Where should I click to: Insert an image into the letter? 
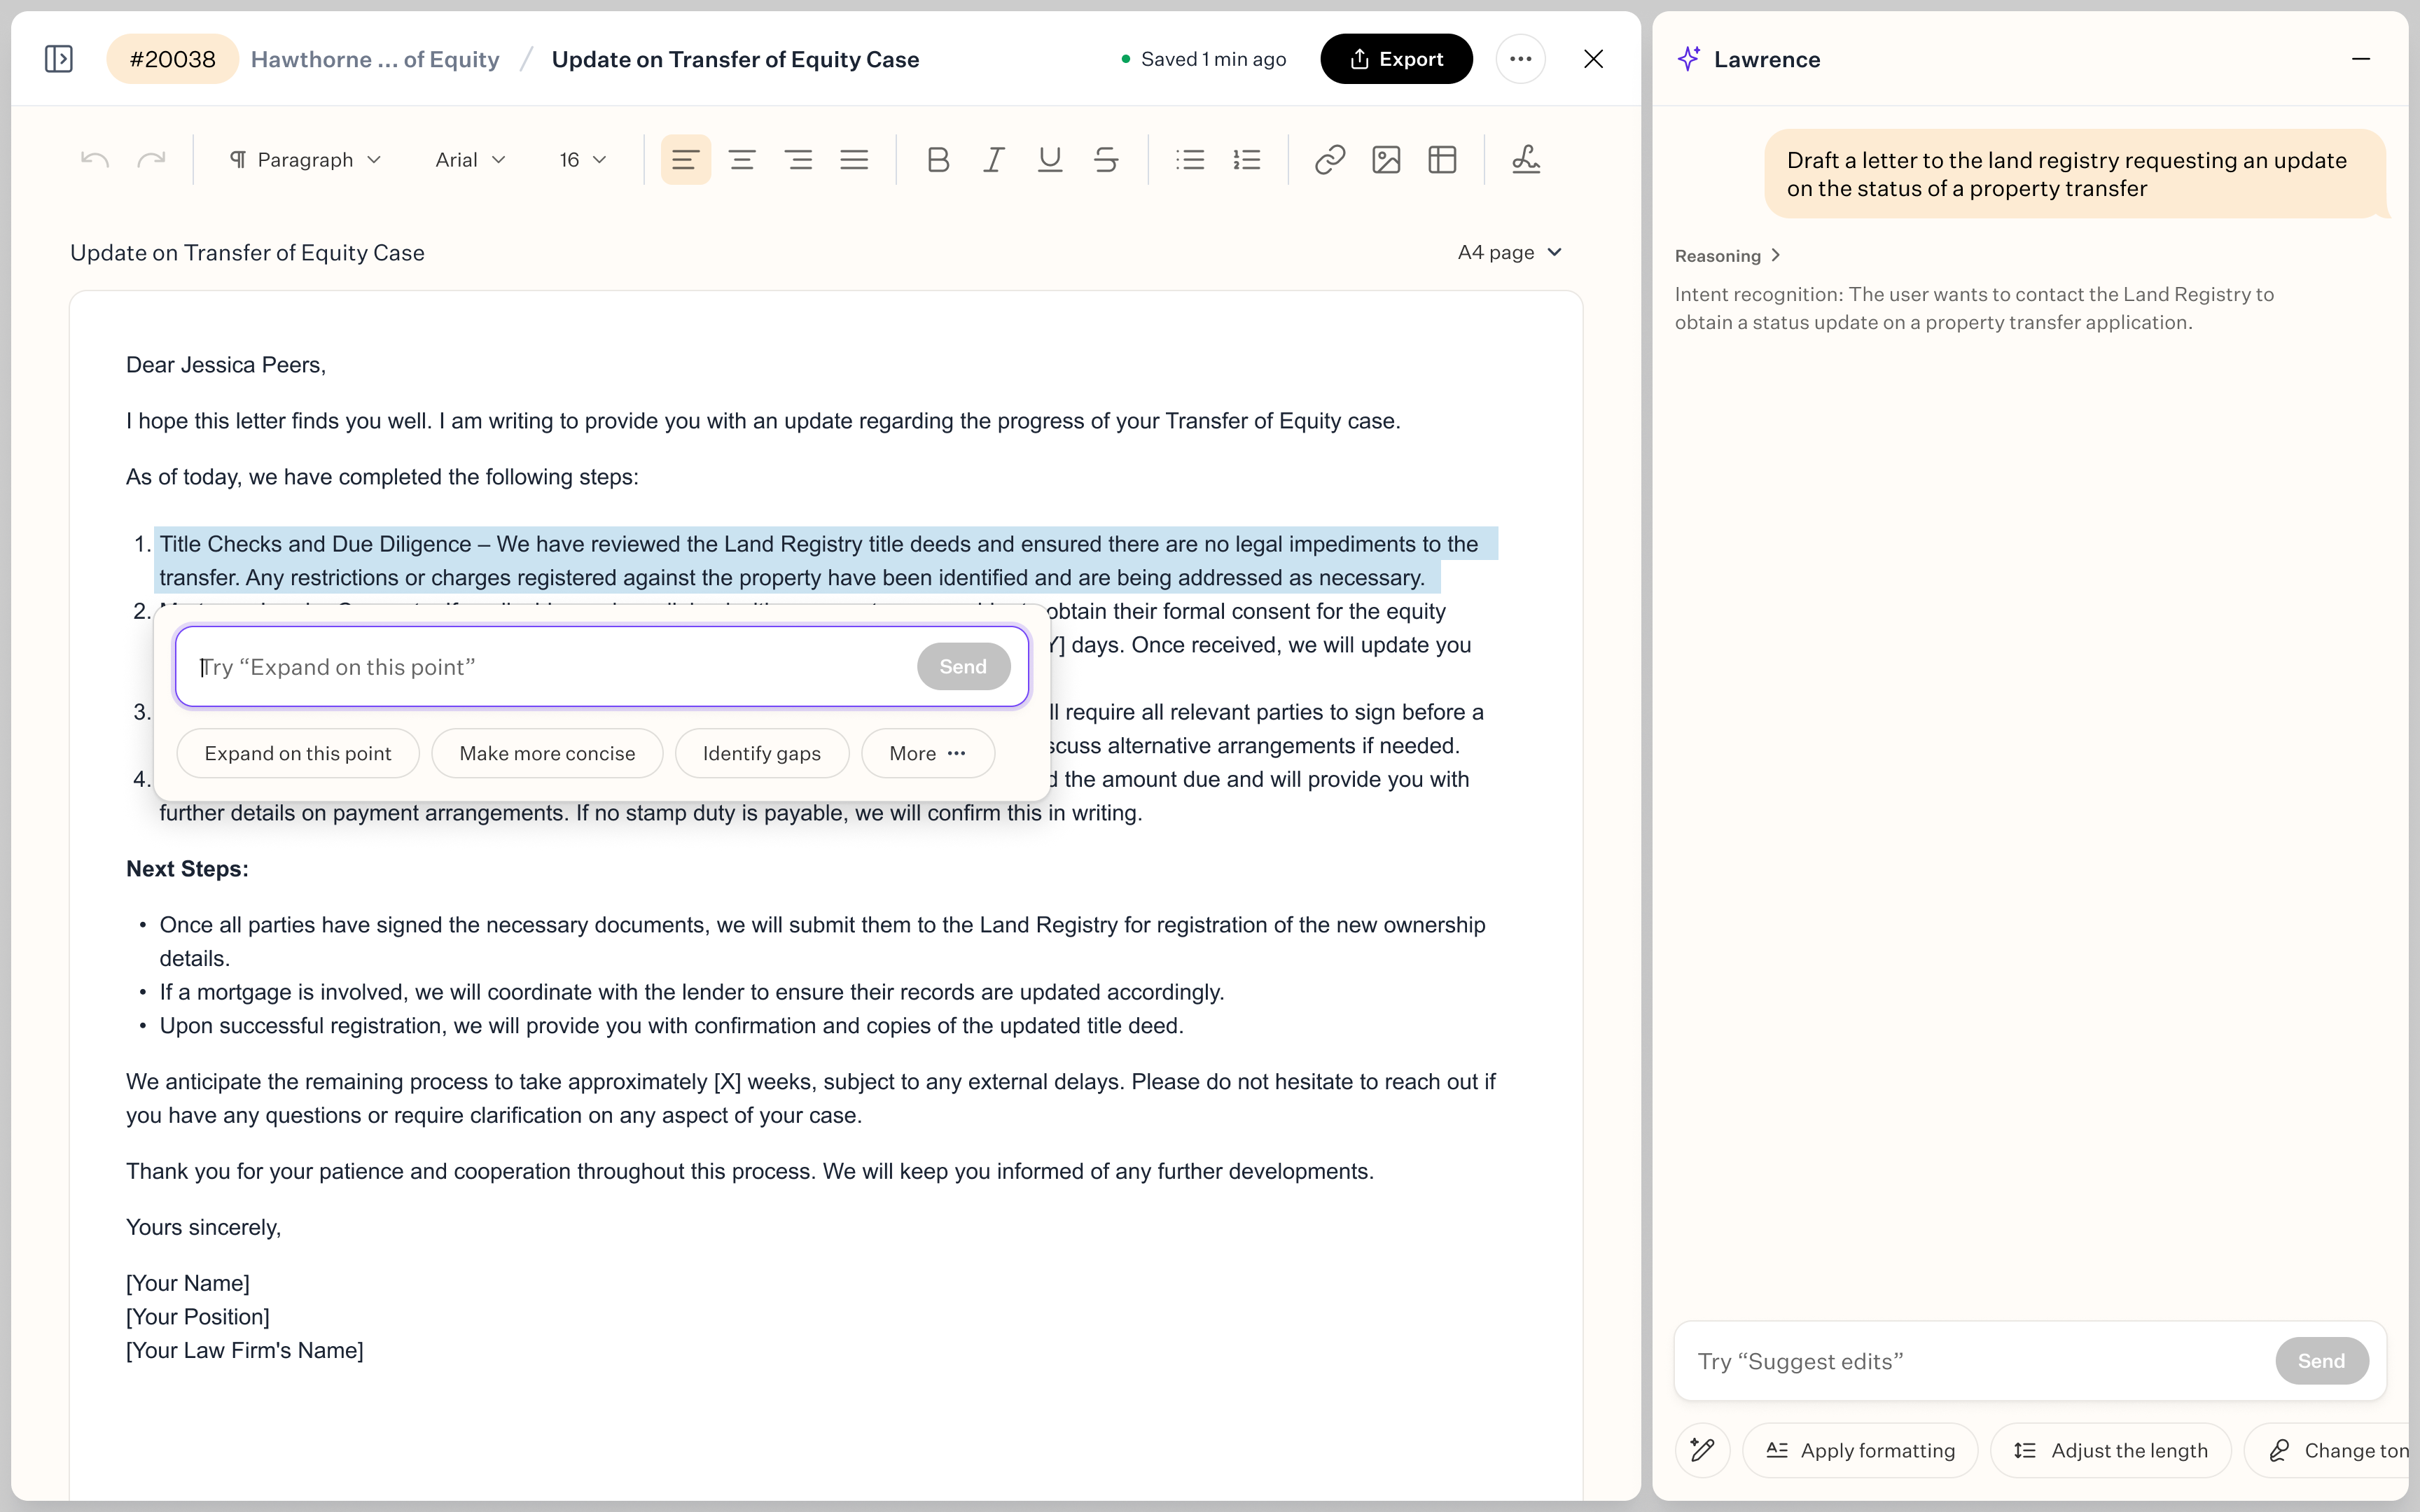coord(1385,159)
